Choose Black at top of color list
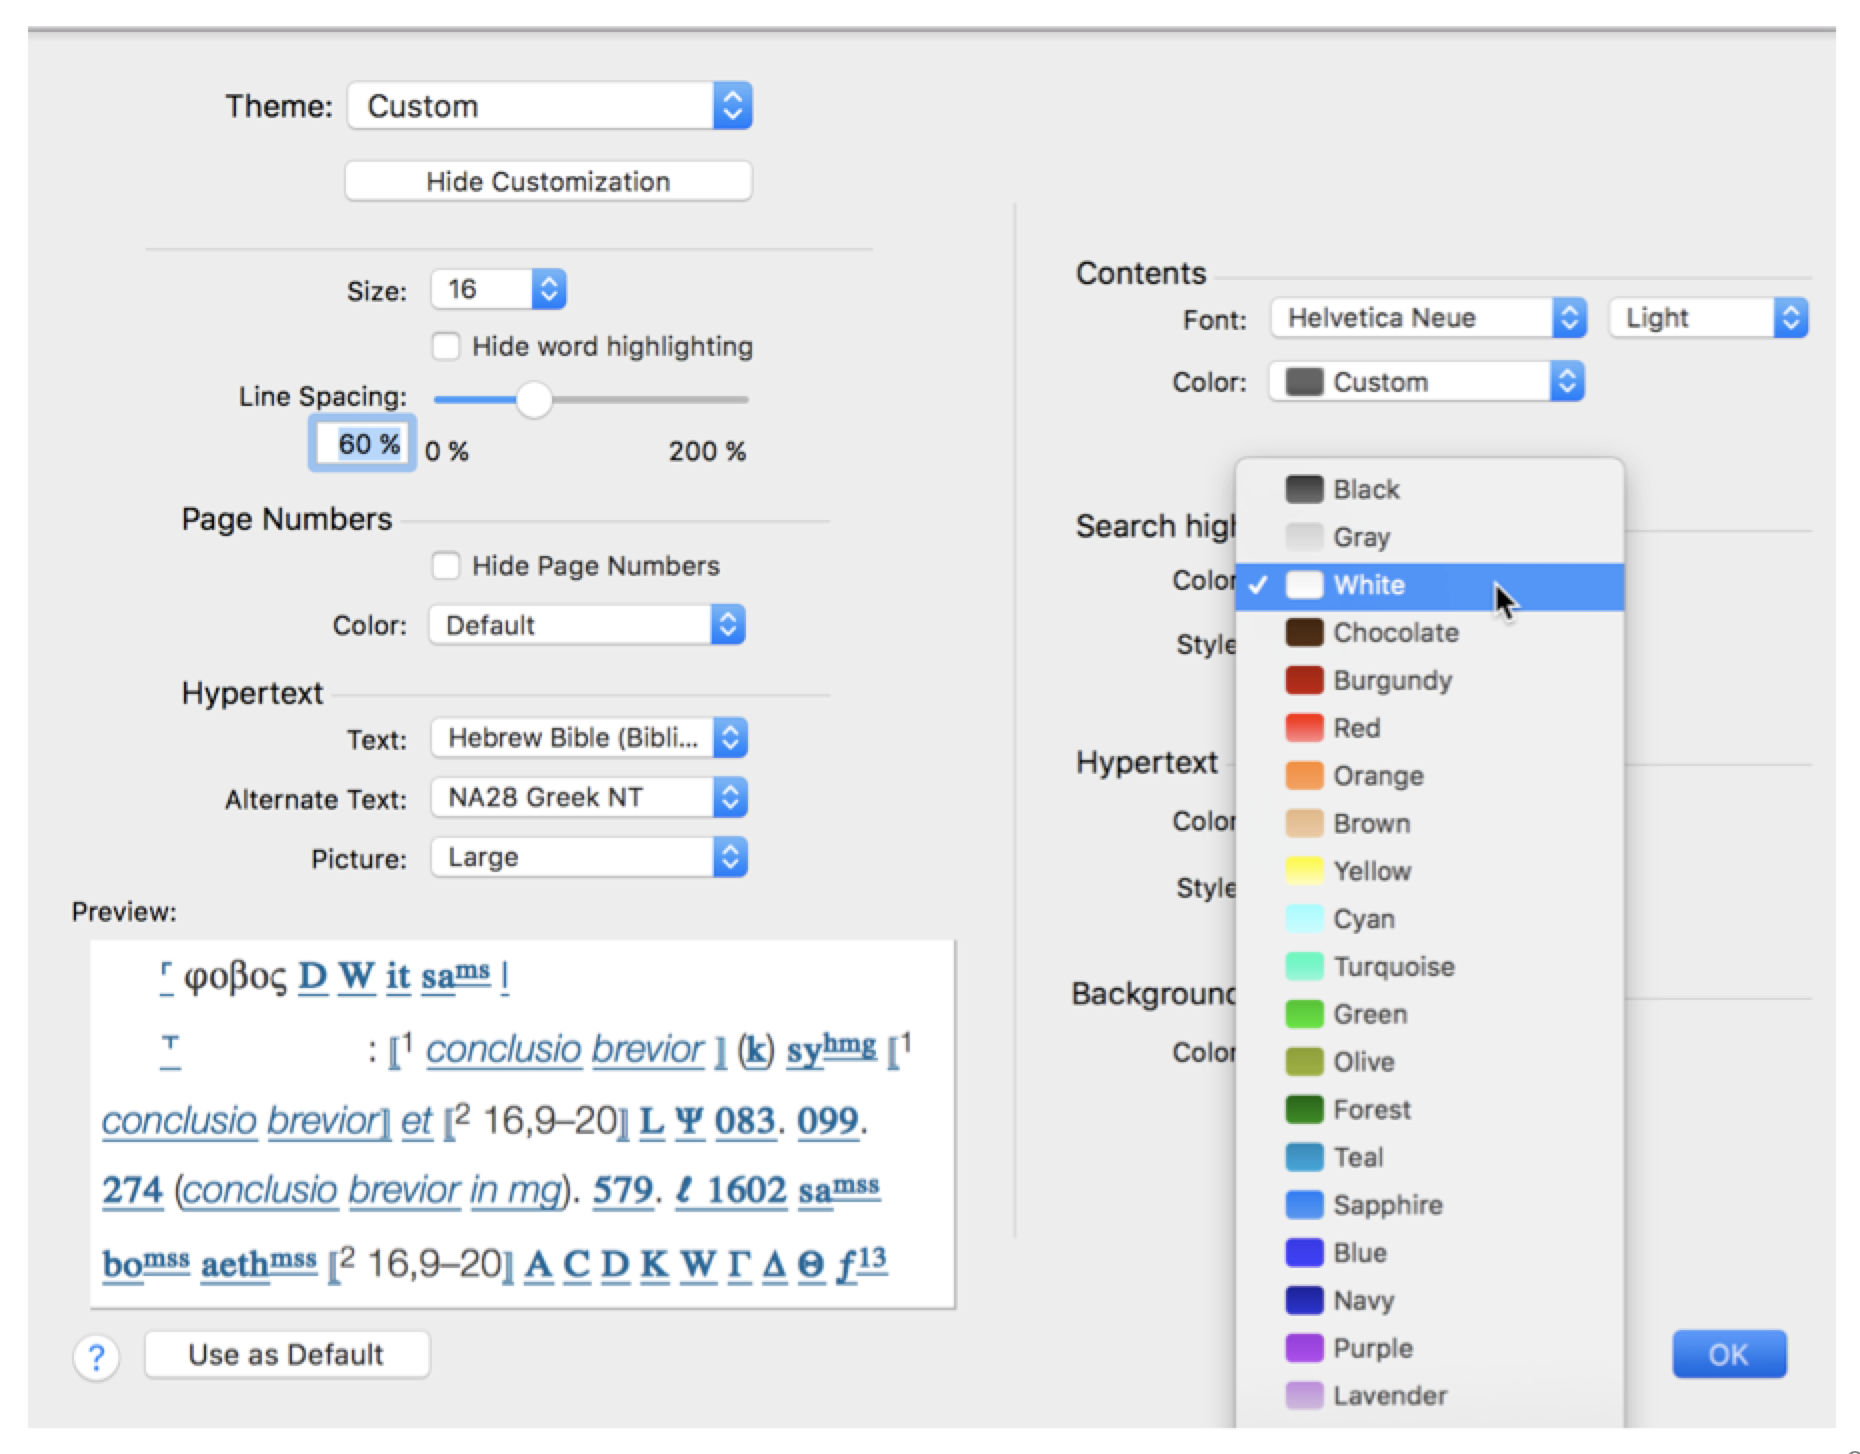1860x1454 pixels. (1366, 490)
